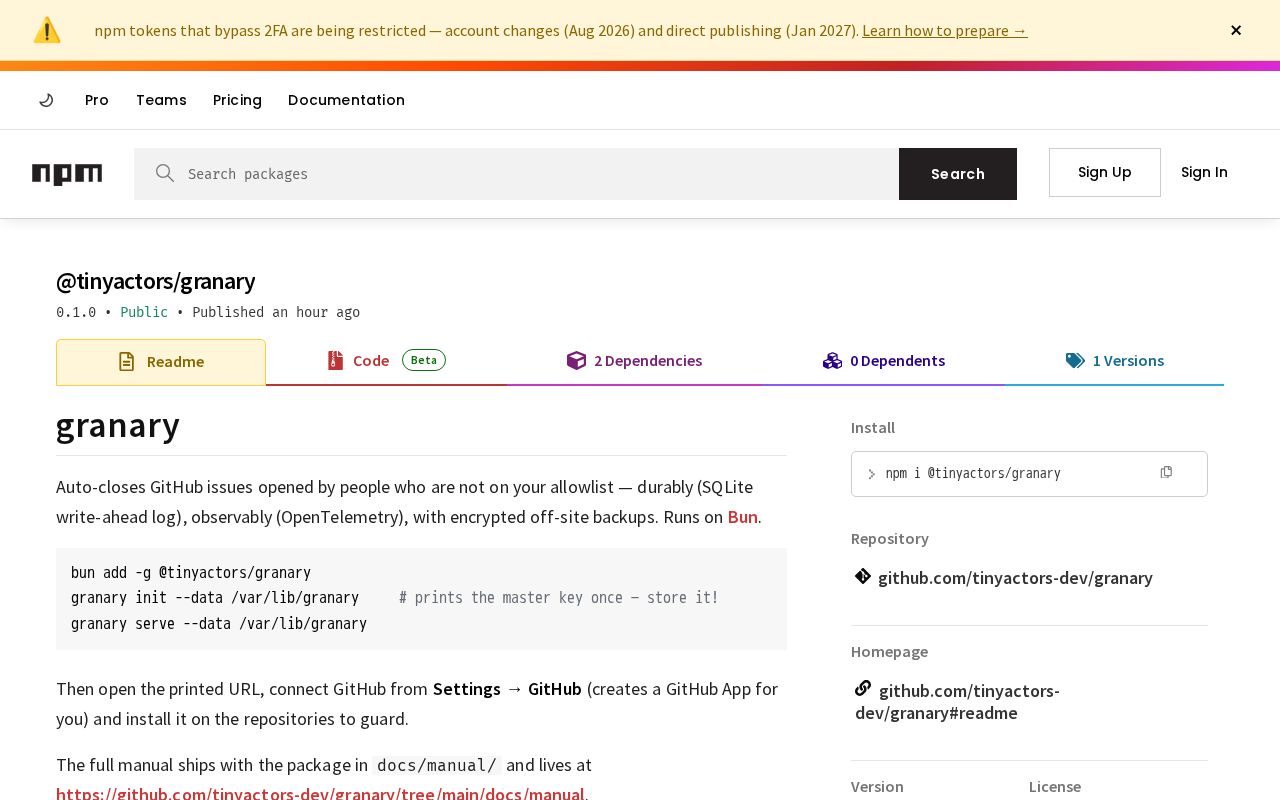
Task: Click the search magnifier icon
Action: click(x=165, y=173)
